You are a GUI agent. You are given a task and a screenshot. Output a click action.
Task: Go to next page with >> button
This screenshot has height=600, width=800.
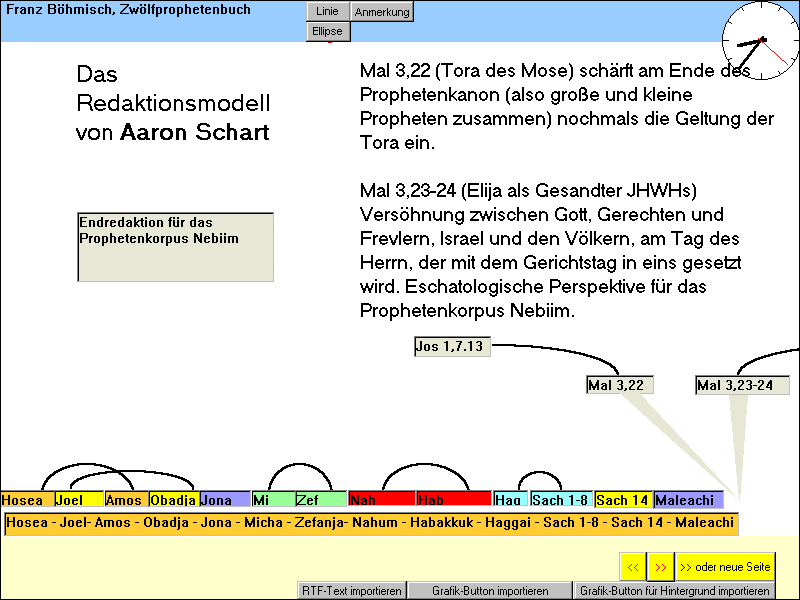point(660,567)
